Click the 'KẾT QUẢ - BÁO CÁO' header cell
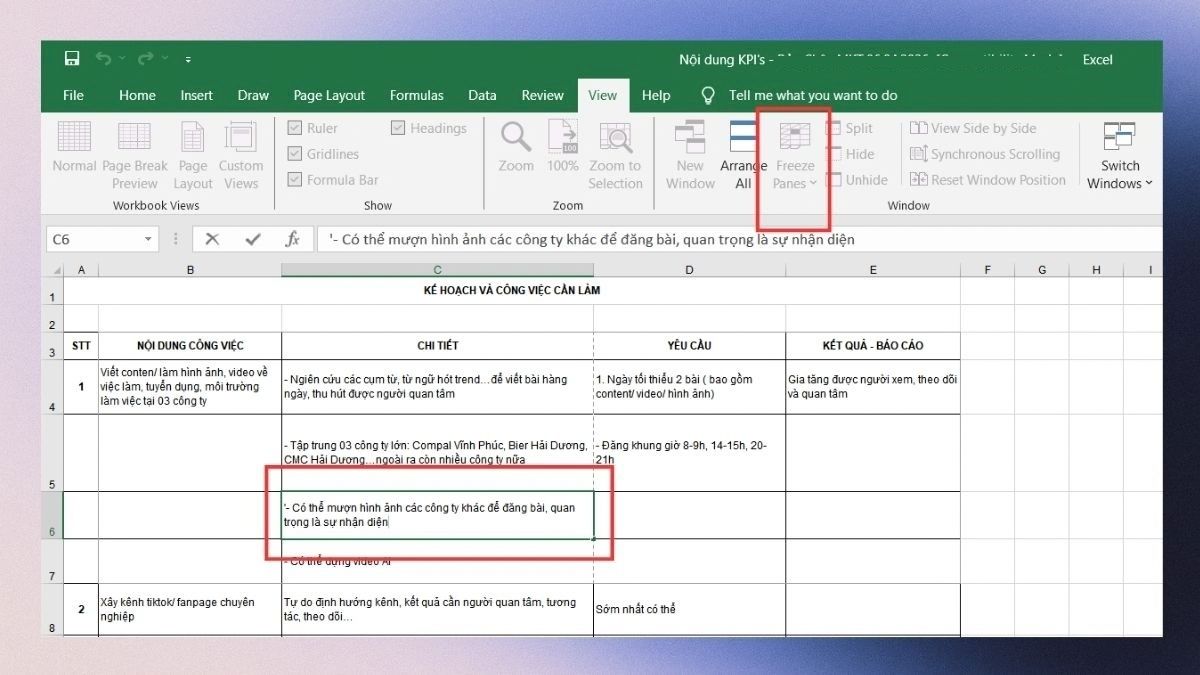 pos(873,346)
